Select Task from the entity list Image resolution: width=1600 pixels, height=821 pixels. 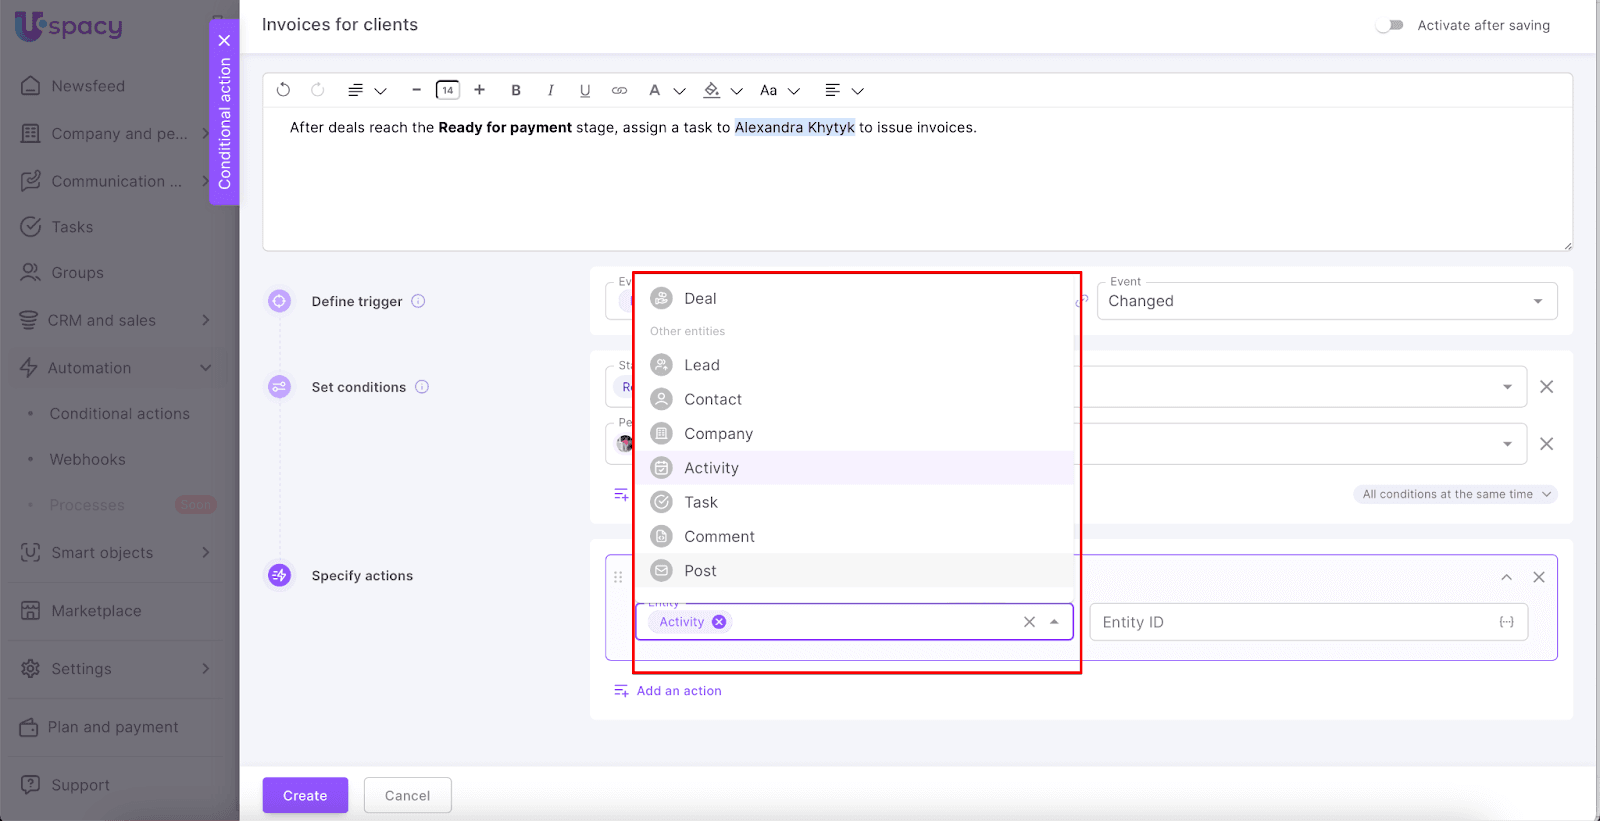701,502
